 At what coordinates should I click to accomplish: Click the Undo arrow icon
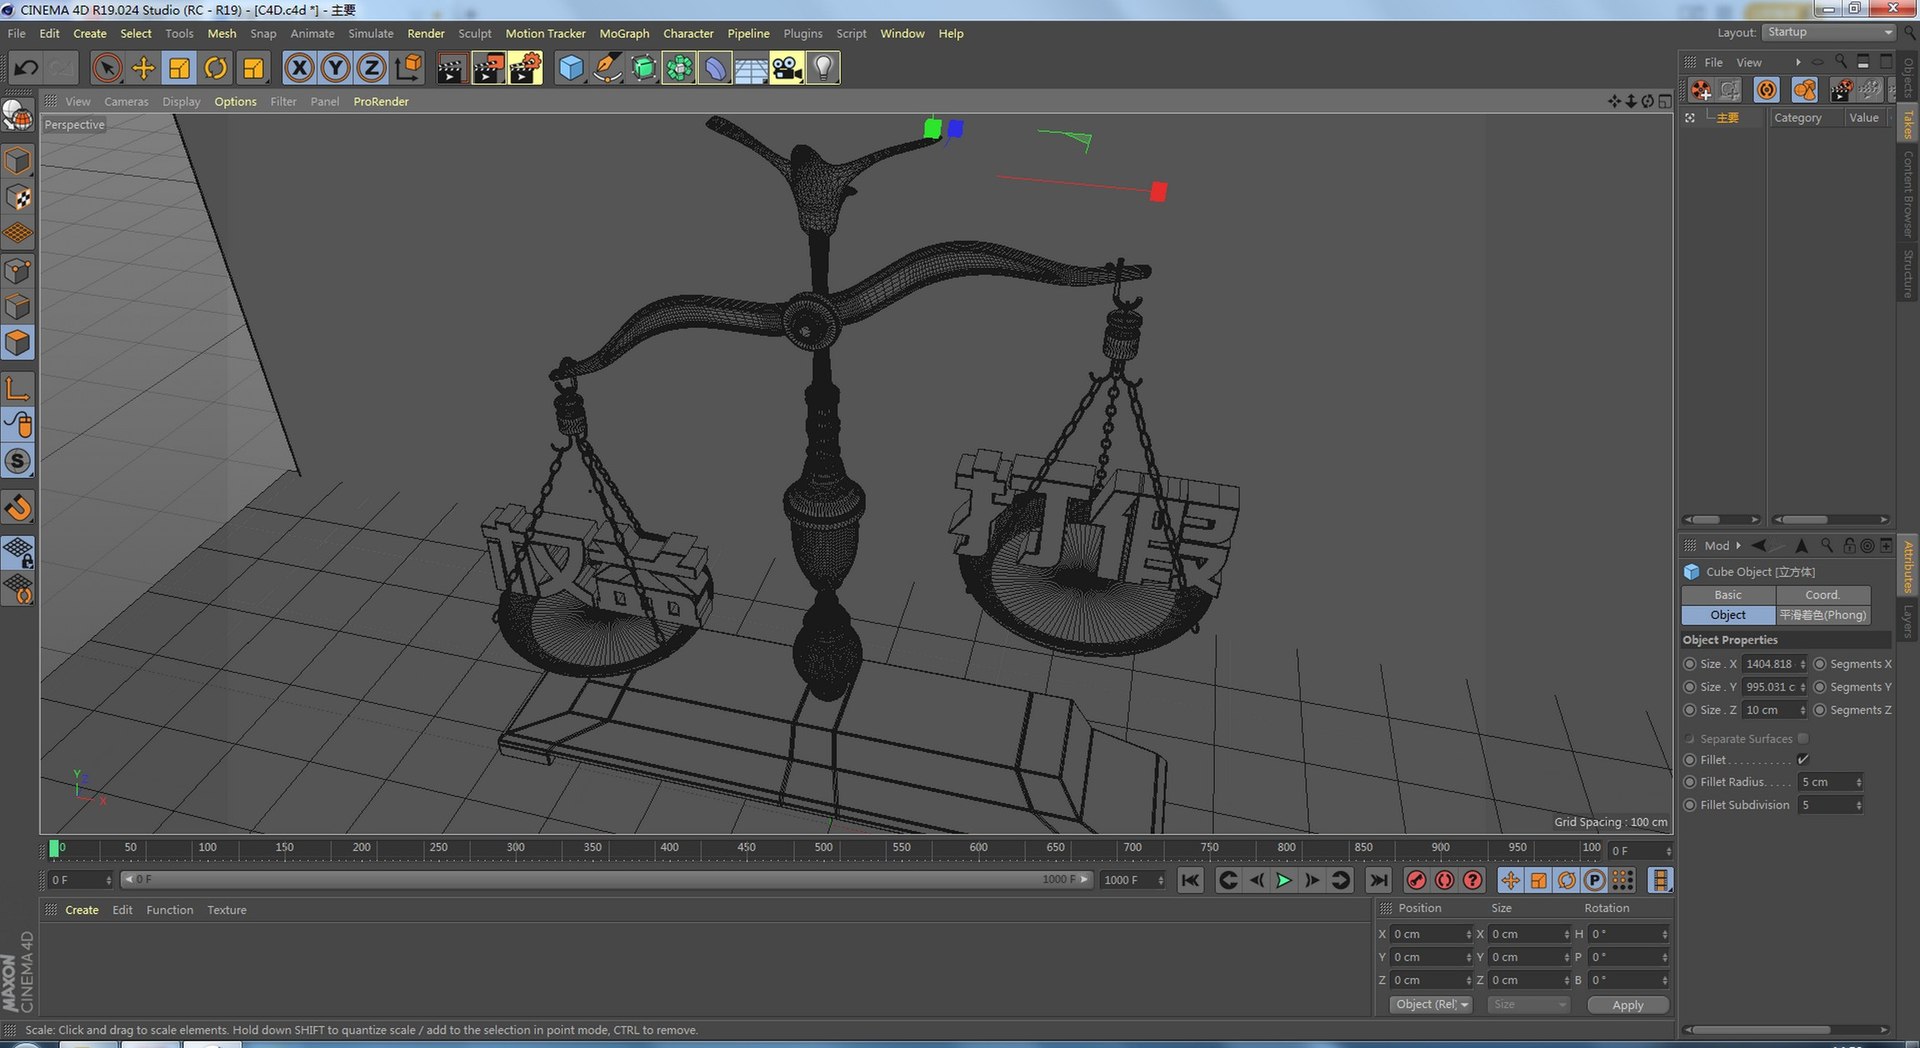point(26,68)
